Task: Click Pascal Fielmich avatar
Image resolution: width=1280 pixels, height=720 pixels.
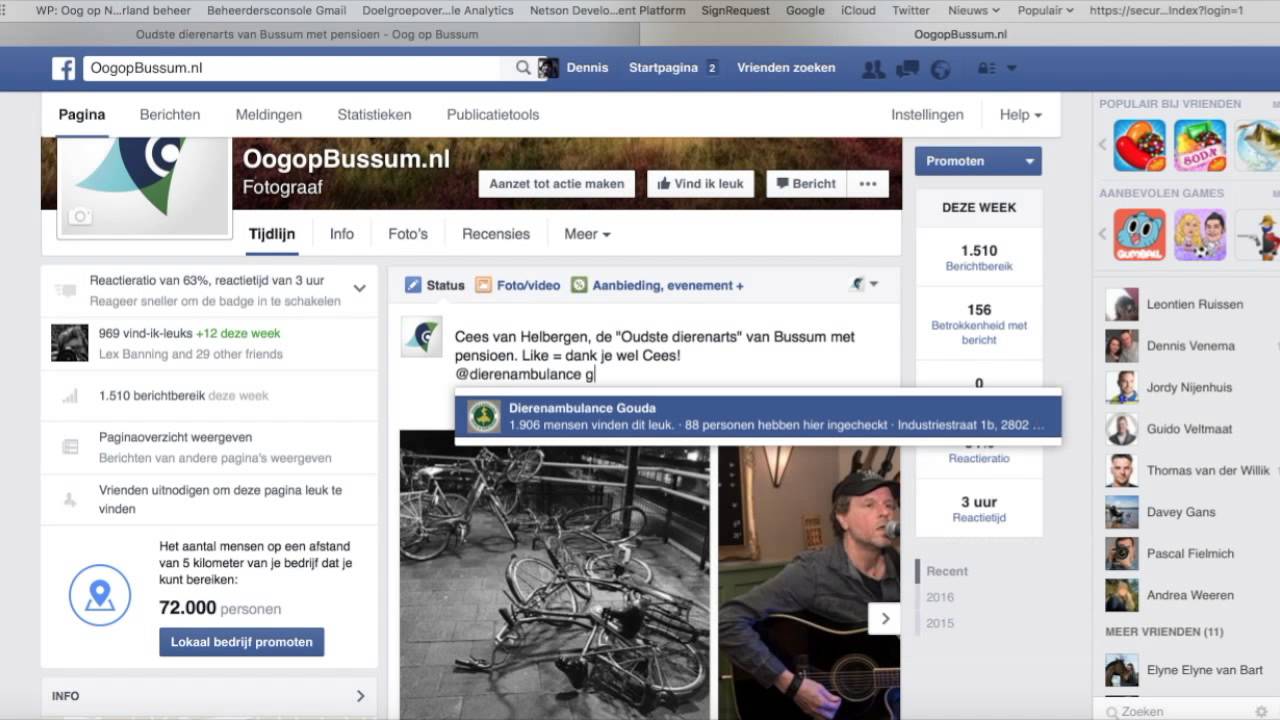Action: pos(1122,554)
